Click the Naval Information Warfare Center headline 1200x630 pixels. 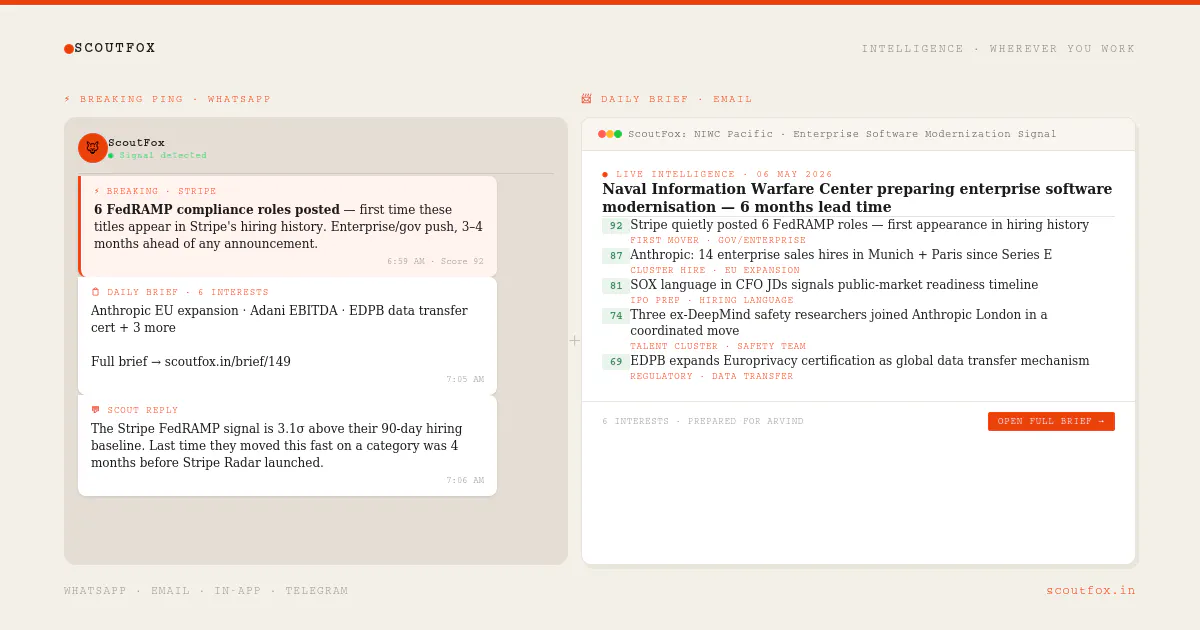point(857,198)
